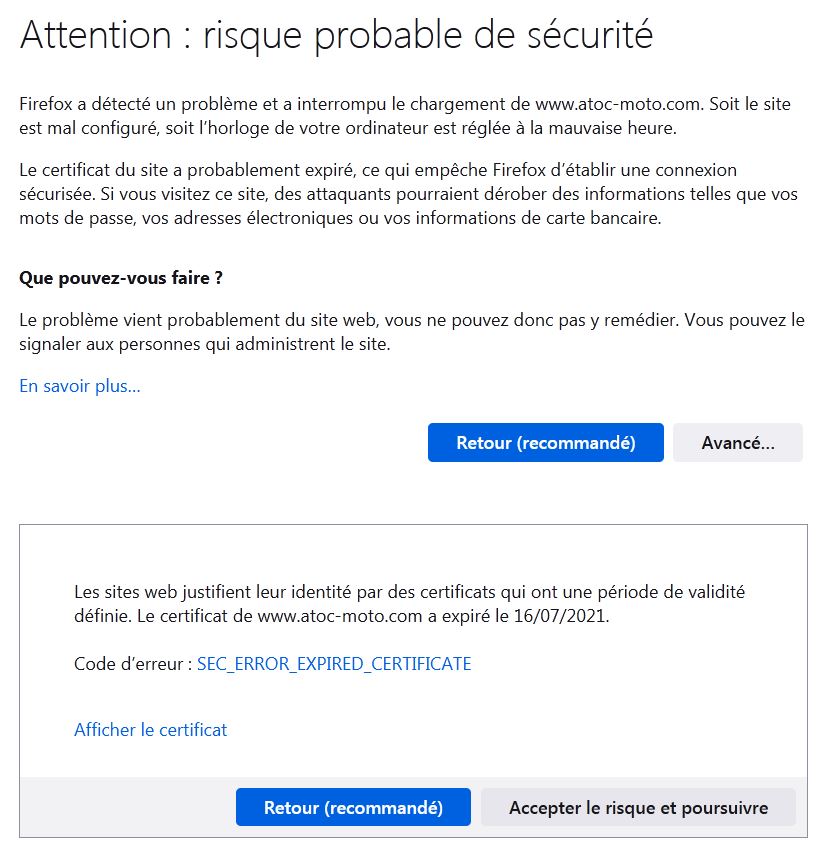Choose "Accepter le risque et poursuivre"

(638, 808)
